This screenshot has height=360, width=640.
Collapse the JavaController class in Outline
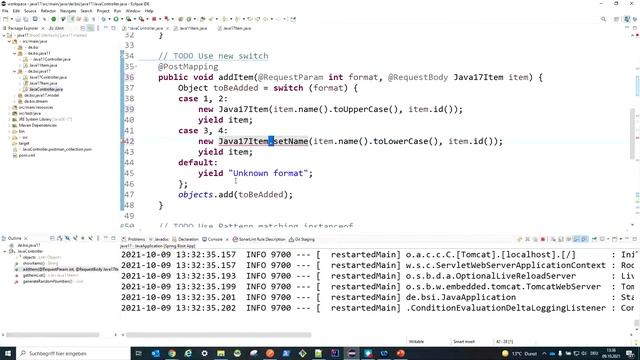5,251
